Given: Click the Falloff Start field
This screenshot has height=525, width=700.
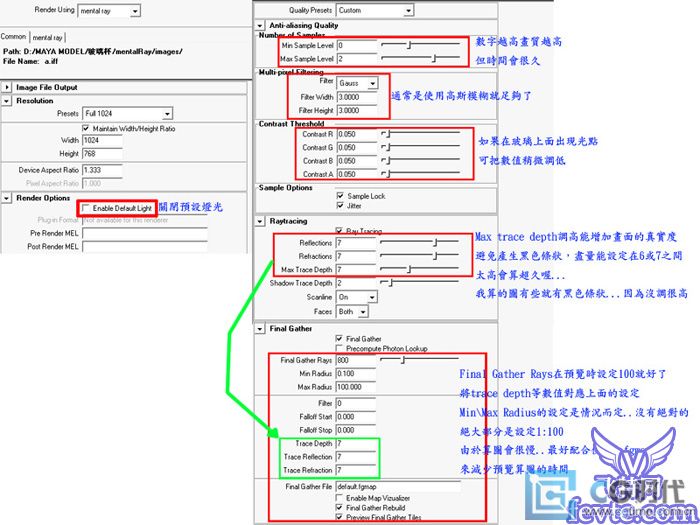Looking at the screenshot, I should pyautogui.click(x=356, y=417).
